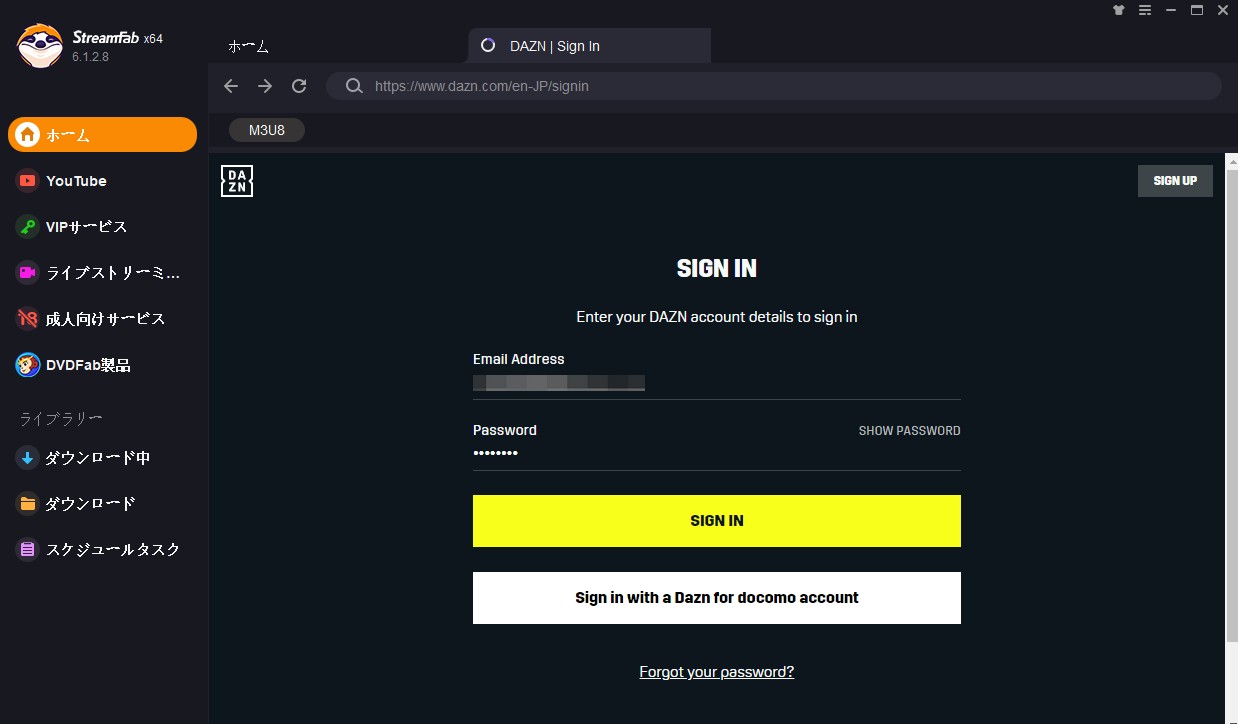Click the loading spinner on DAZN tab

click(x=488, y=45)
